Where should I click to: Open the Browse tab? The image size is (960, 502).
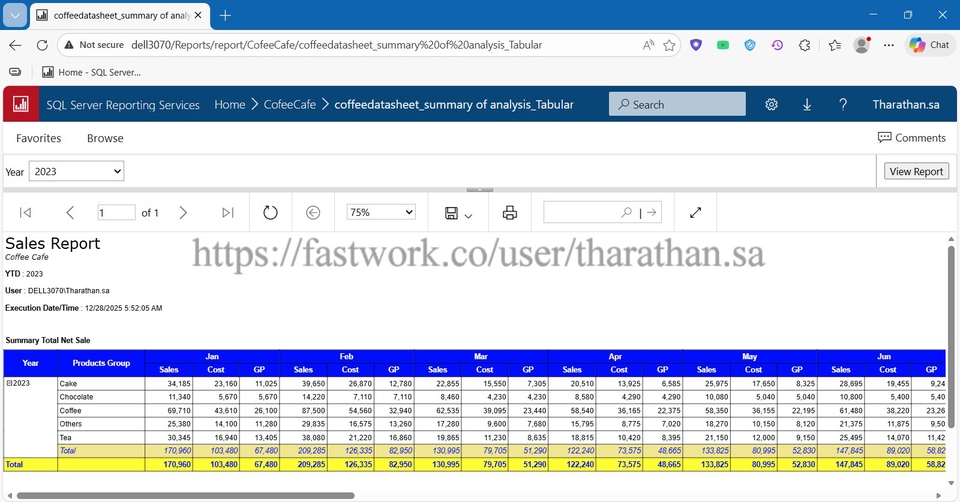tap(105, 138)
